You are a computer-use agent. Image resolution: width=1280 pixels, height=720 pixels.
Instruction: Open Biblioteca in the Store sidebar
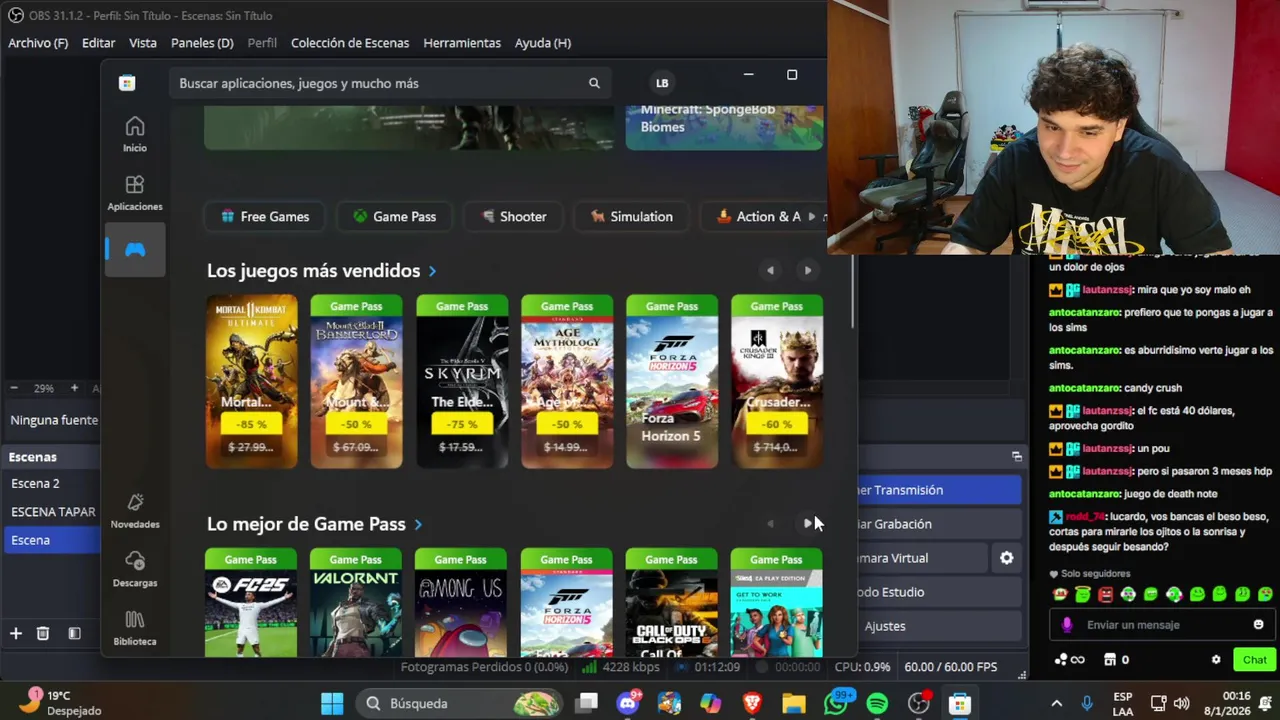(134, 628)
